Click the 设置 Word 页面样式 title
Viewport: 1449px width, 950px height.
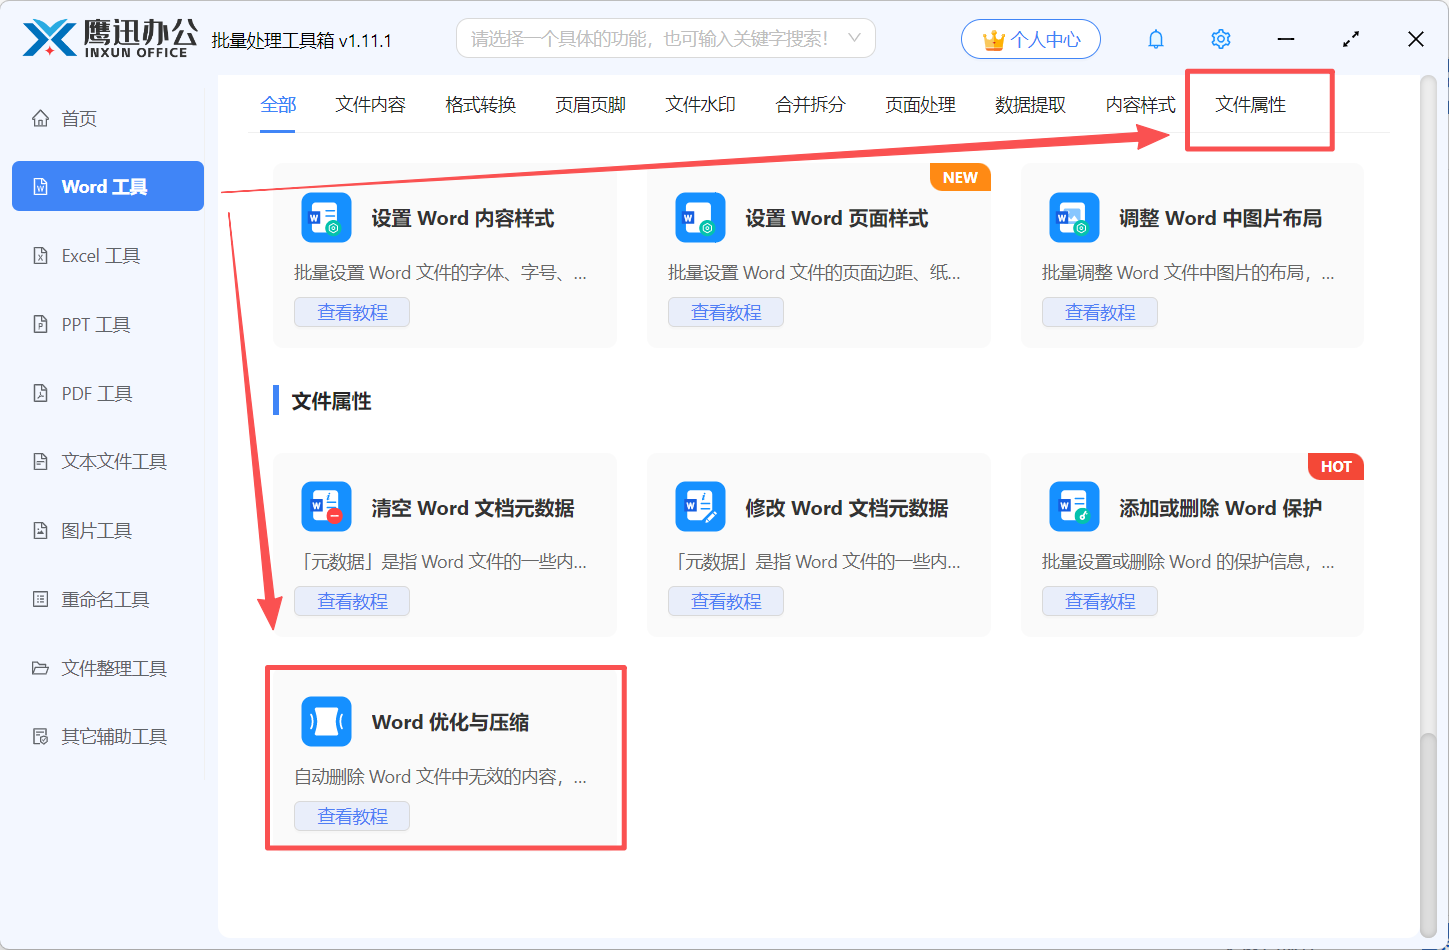(x=837, y=218)
